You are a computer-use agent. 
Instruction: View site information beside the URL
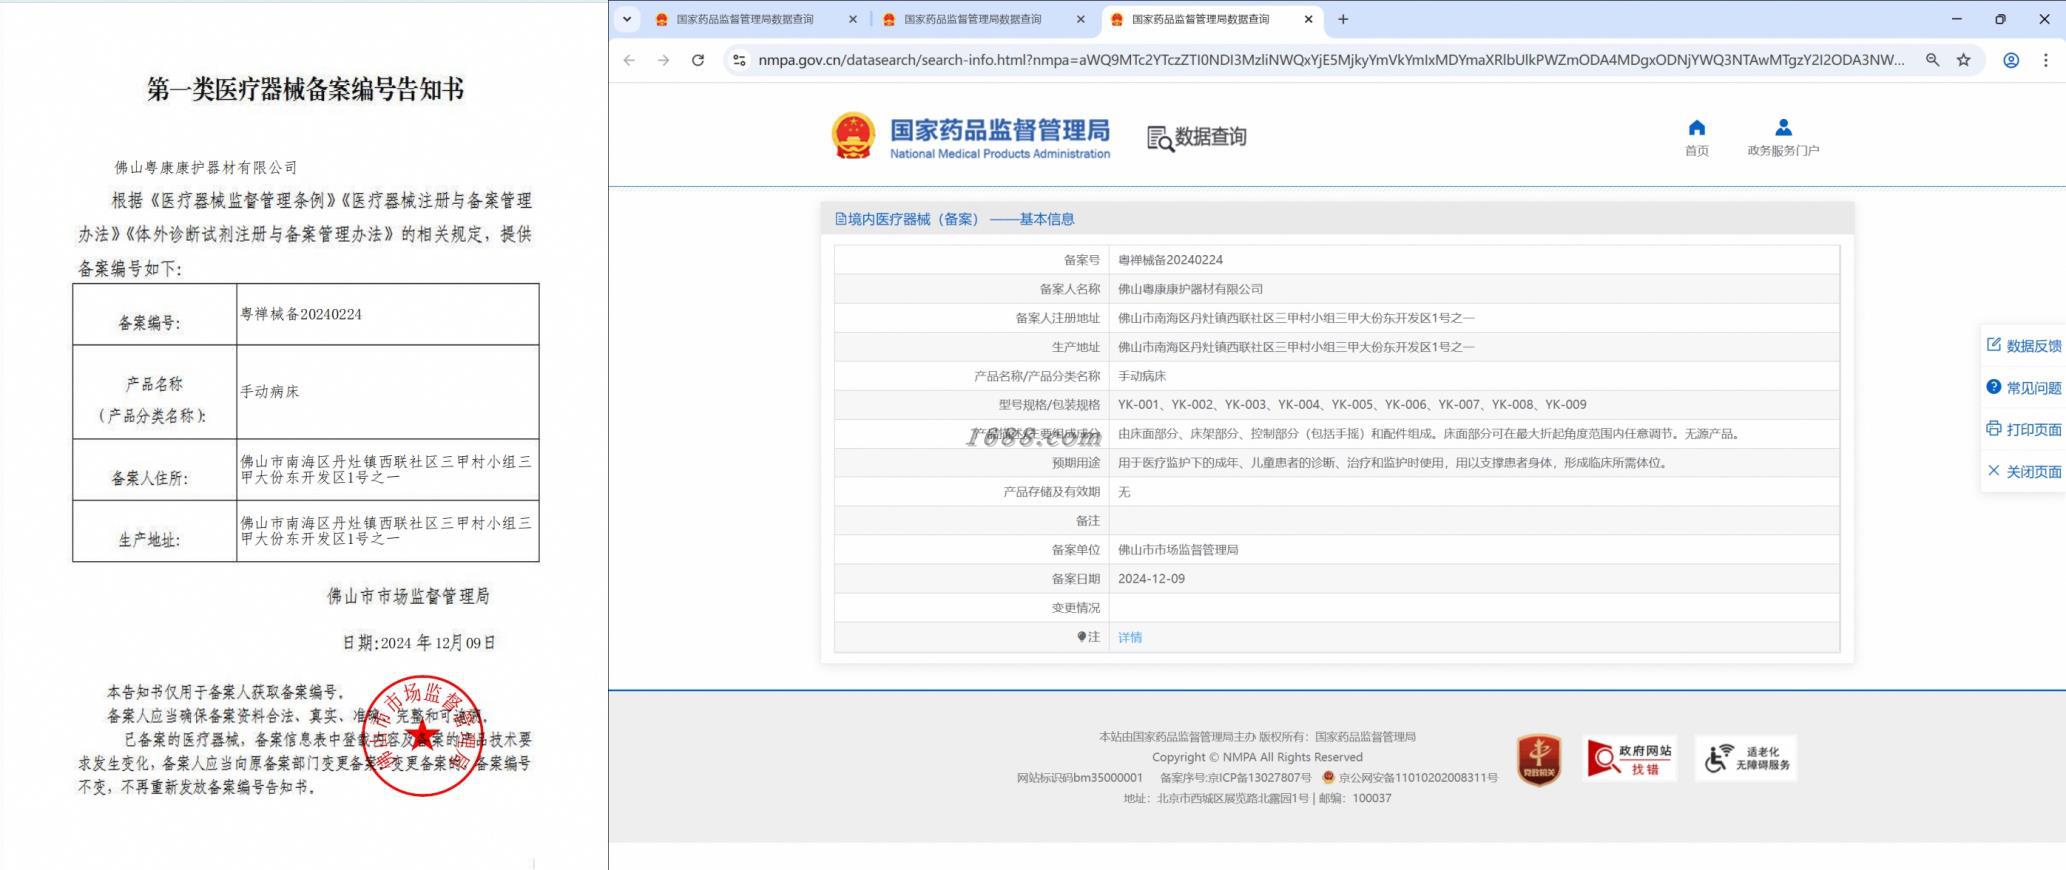(739, 60)
